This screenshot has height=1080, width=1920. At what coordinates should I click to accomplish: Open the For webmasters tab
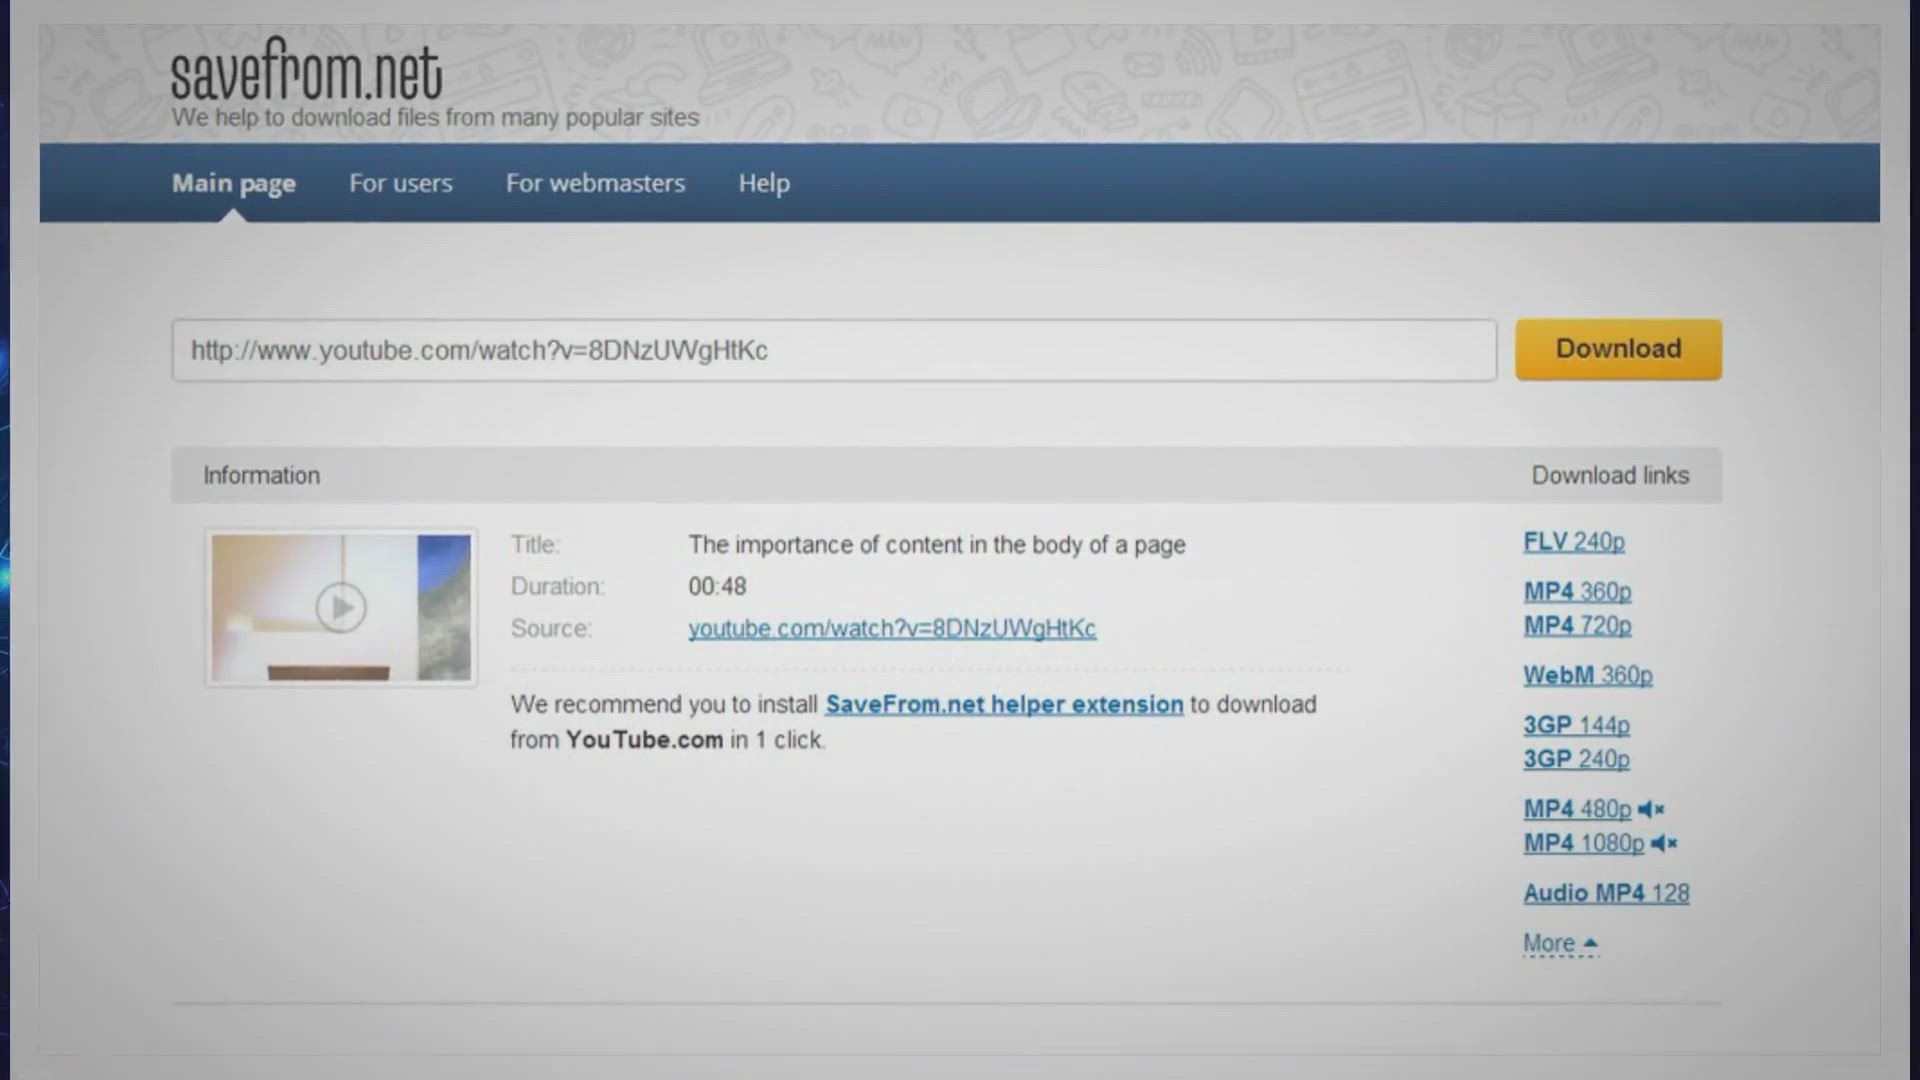tap(595, 183)
